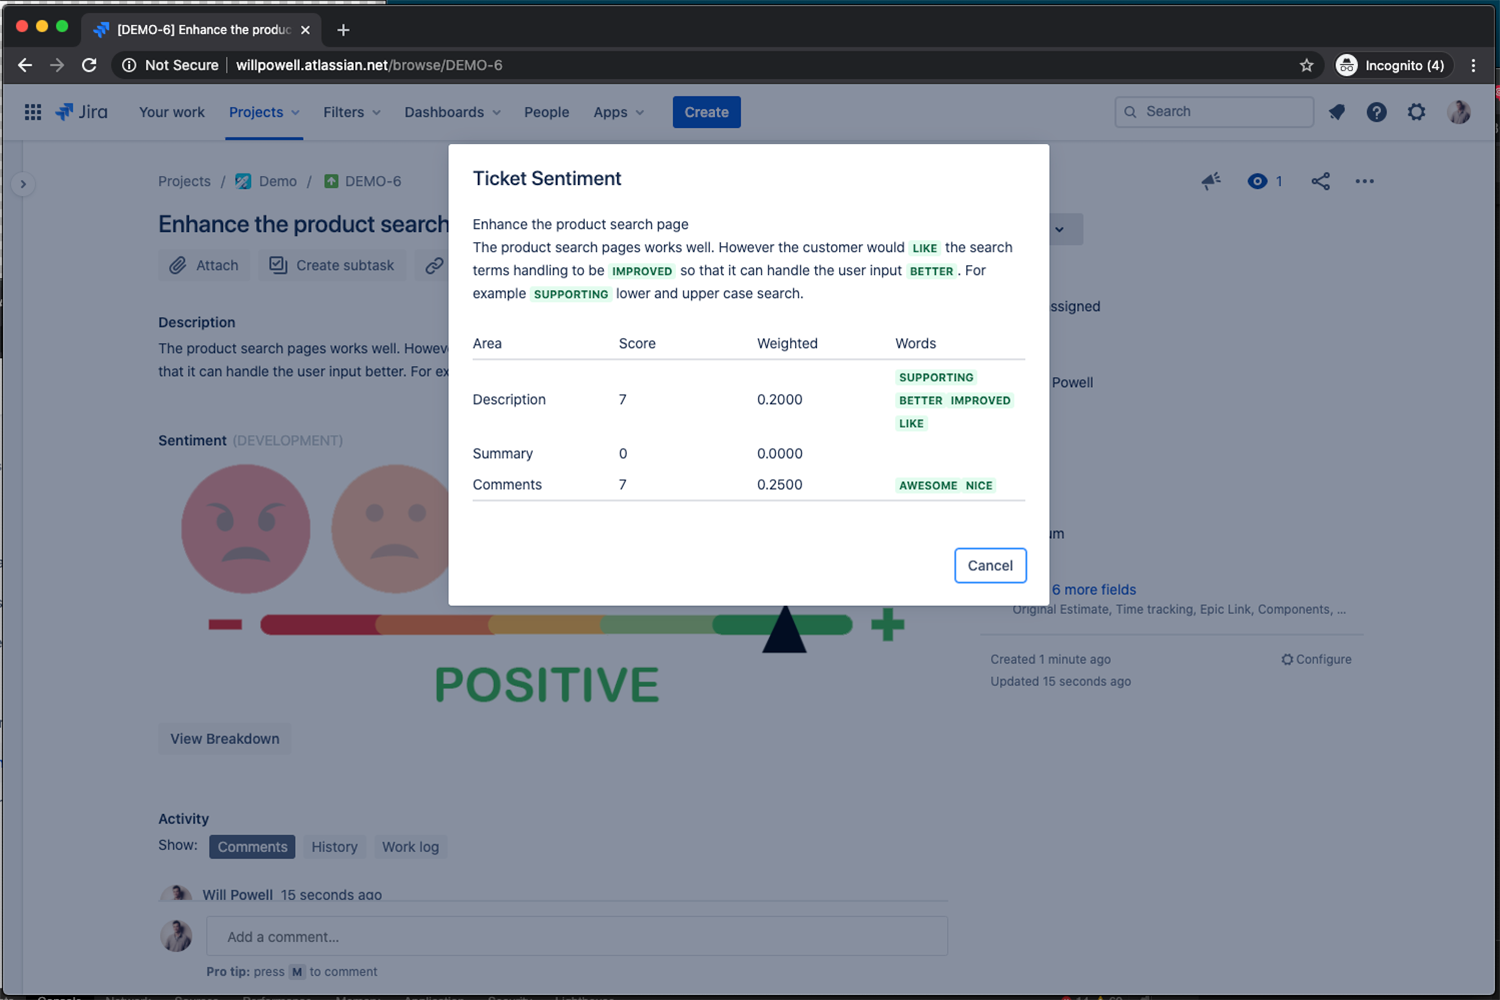
Task: Click the angry face sentiment emoji
Action: click(x=246, y=528)
